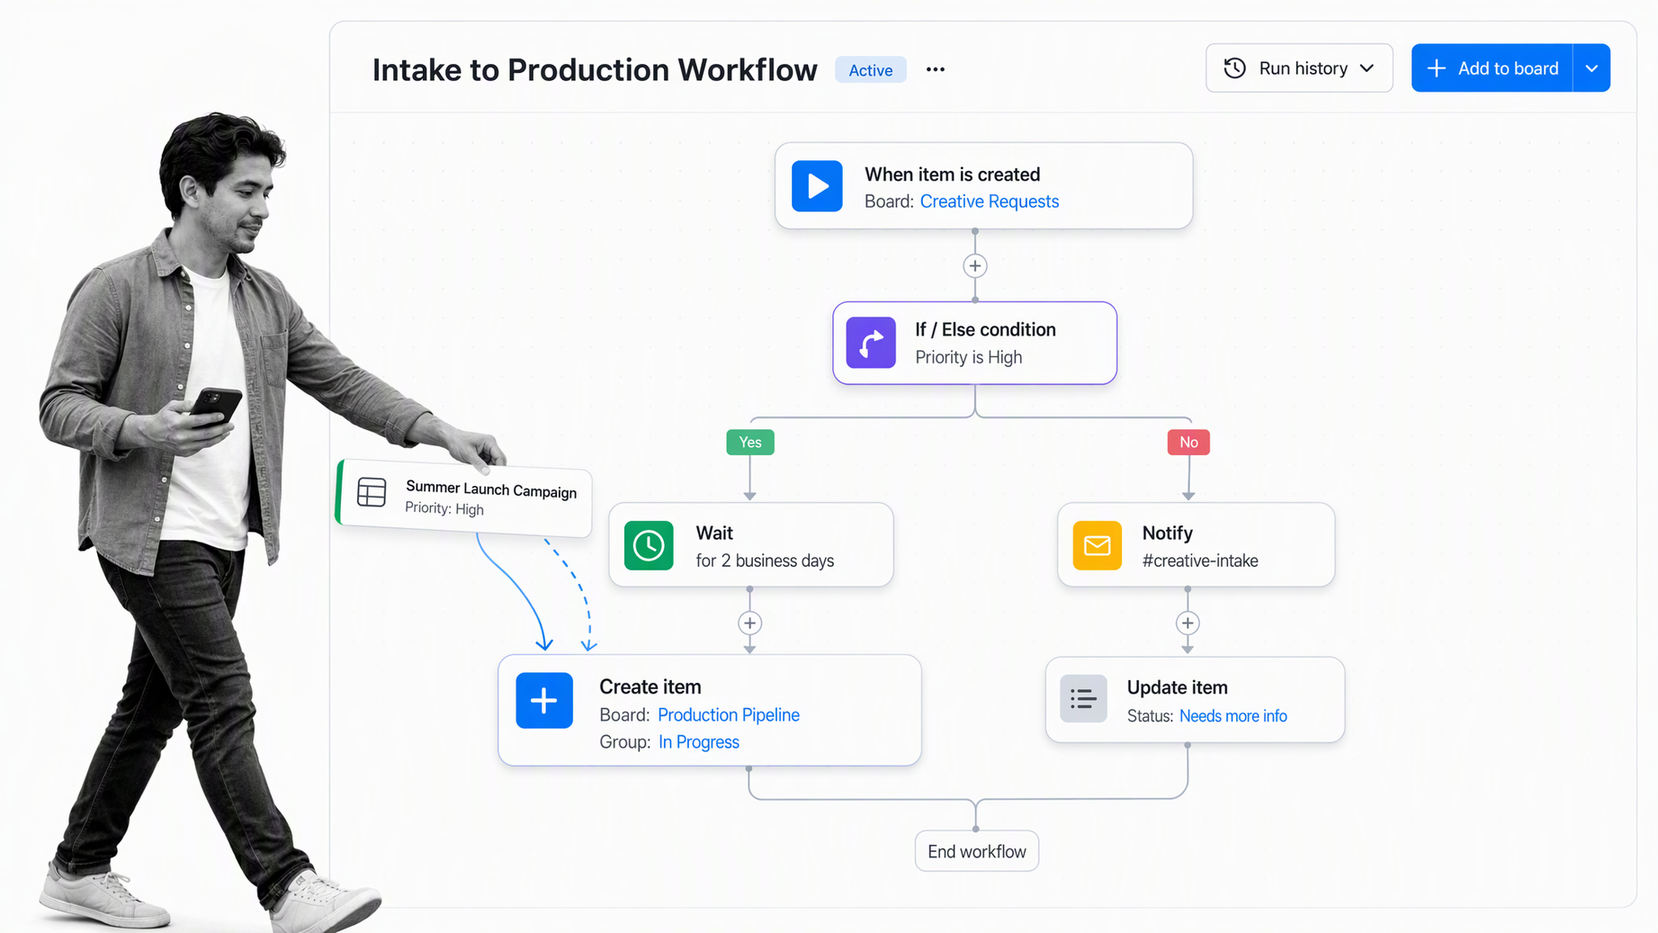
Task: Expand the Add to board arrow menu
Action: [x=1591, y=68]
